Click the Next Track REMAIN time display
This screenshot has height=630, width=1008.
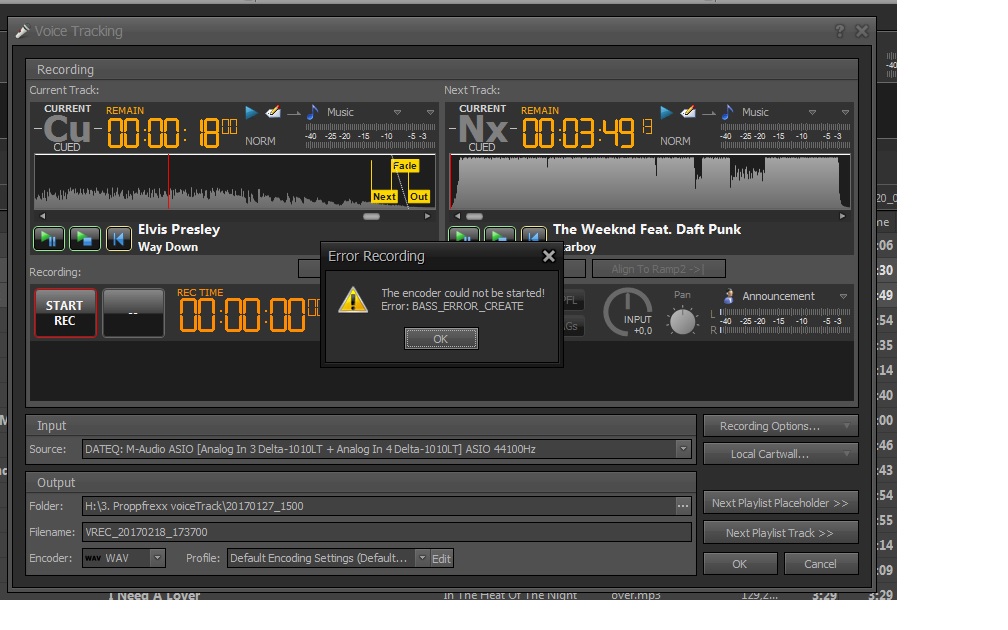(x=587, y=133)
